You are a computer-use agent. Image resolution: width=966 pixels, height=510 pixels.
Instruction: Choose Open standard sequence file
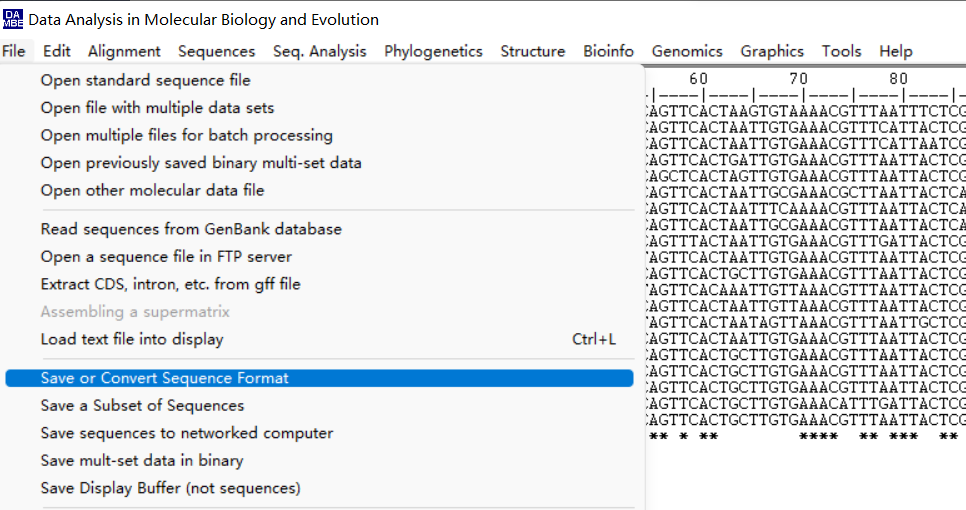pyautogui.click(x=146, y=80)
